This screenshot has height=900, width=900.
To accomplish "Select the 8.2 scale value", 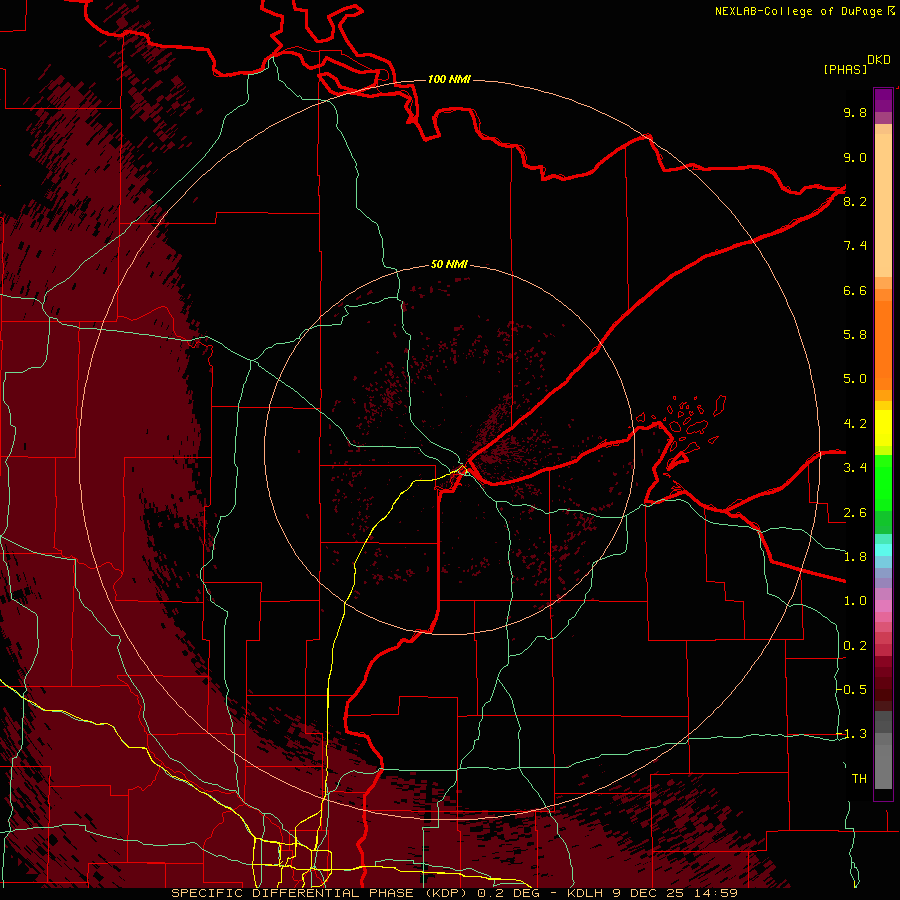I will point(855,202).
